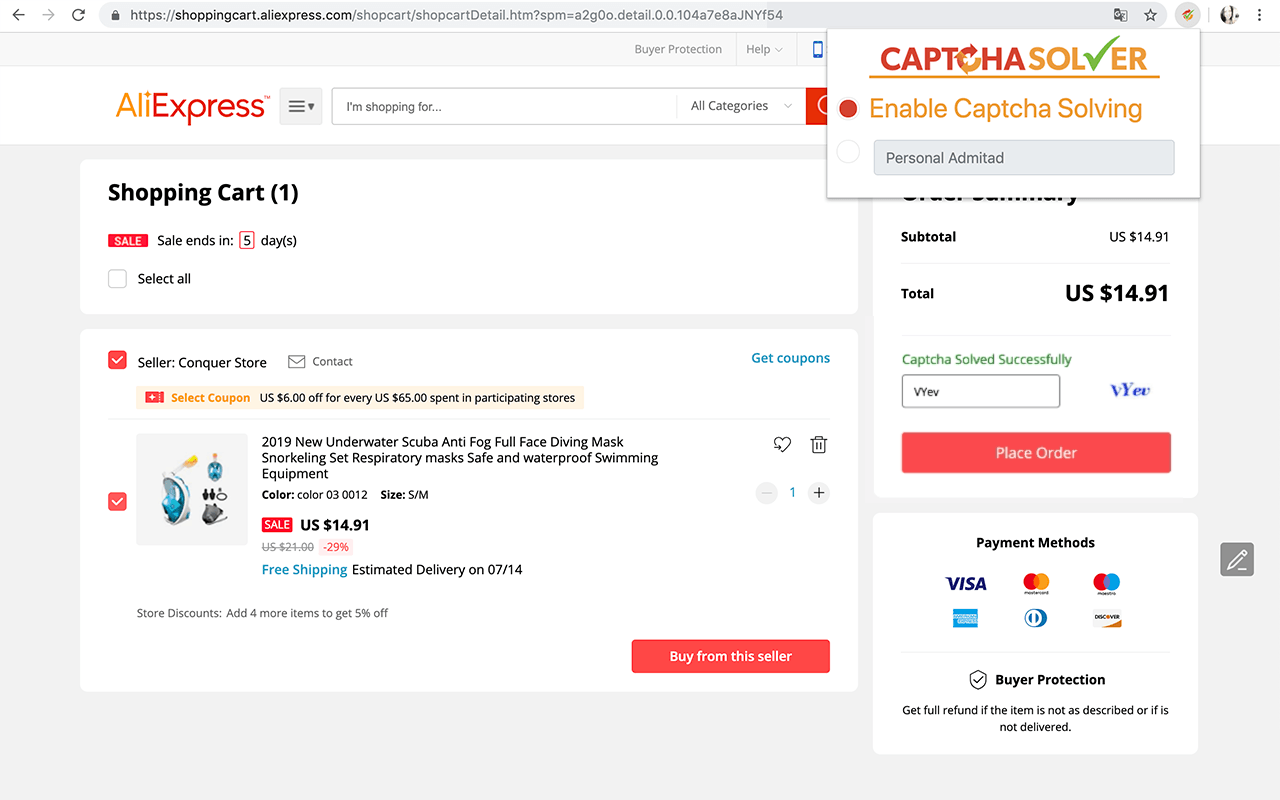The height and width of the screenshot is (800, 1280).
Task: Click the Visa payment logo
Action: 966,583
